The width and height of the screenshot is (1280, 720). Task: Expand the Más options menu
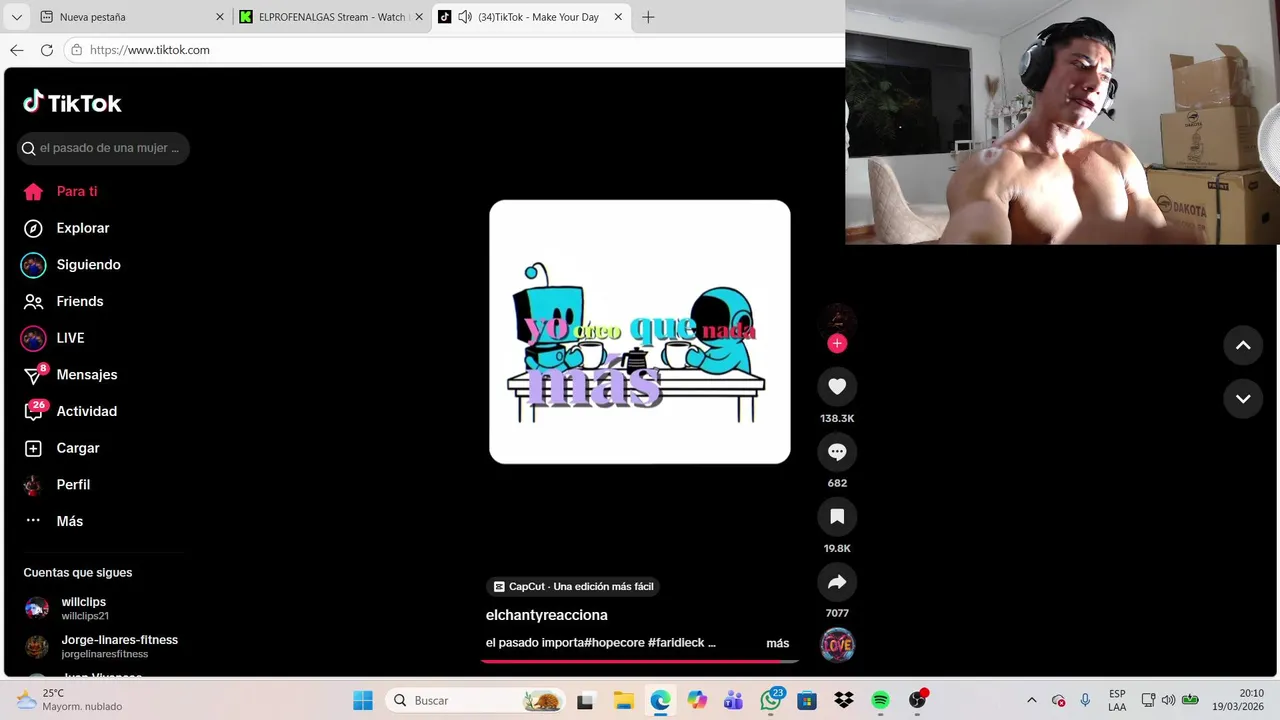click(x=54, y=521)
